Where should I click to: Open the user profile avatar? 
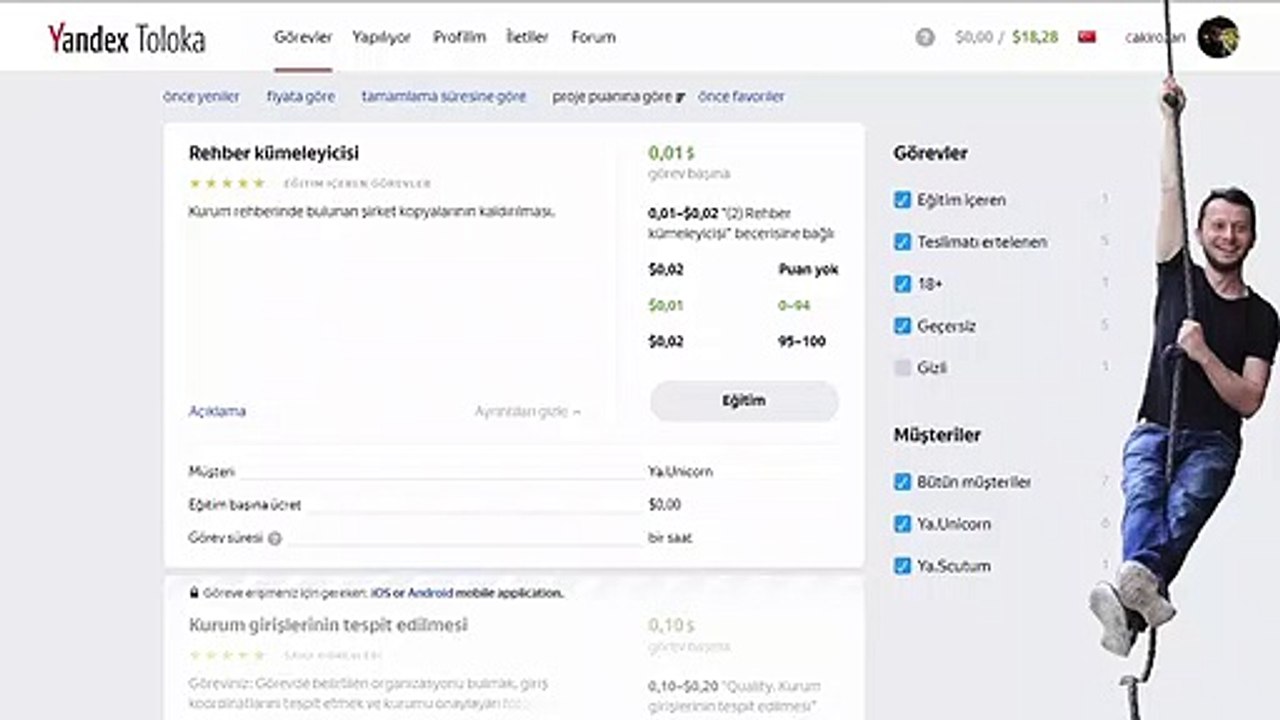[1218, 37]
